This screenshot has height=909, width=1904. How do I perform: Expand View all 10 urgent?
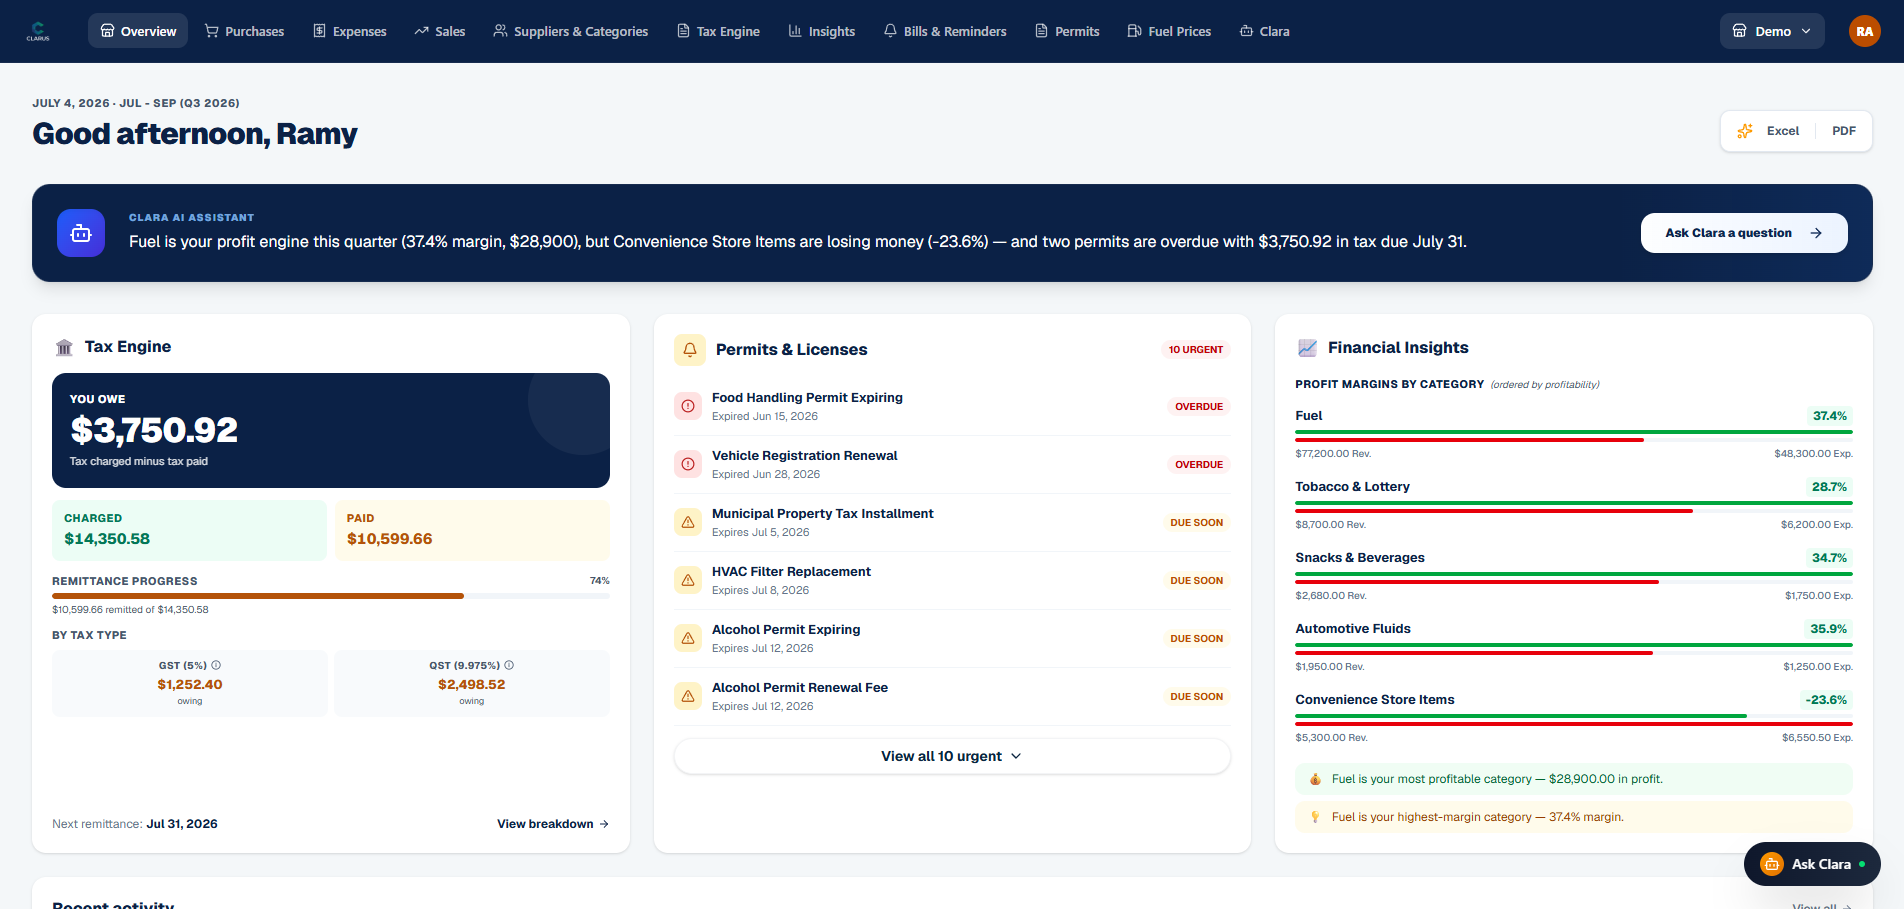click(x=952, y=756)
